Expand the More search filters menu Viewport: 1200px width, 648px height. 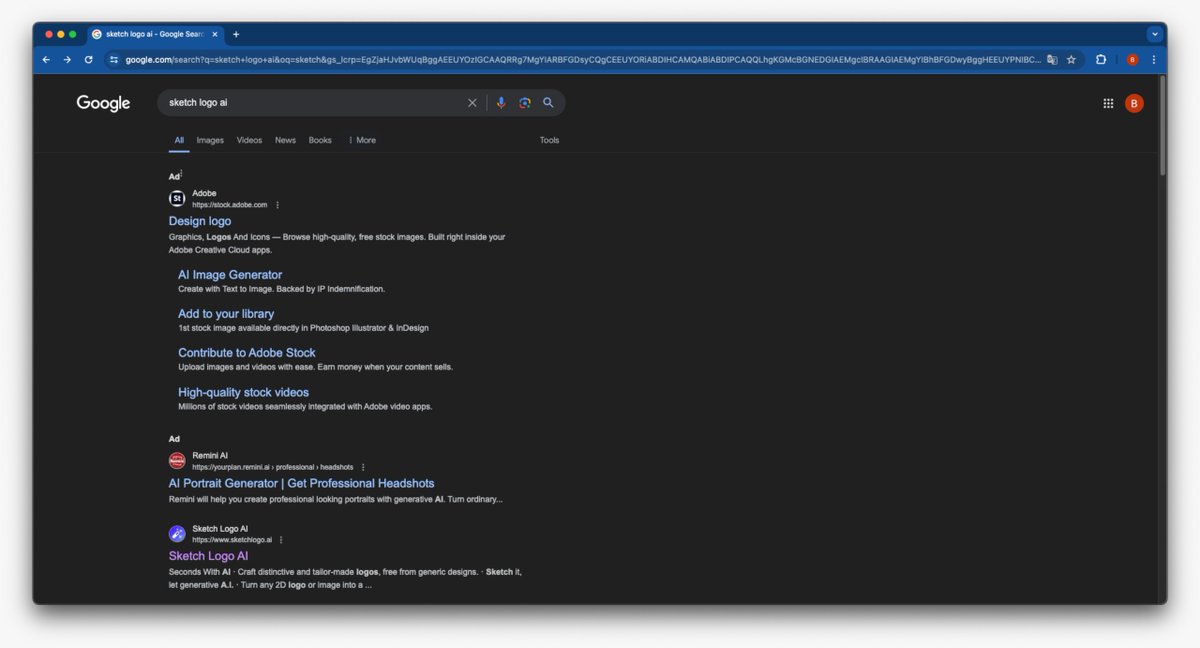point(362,140)
